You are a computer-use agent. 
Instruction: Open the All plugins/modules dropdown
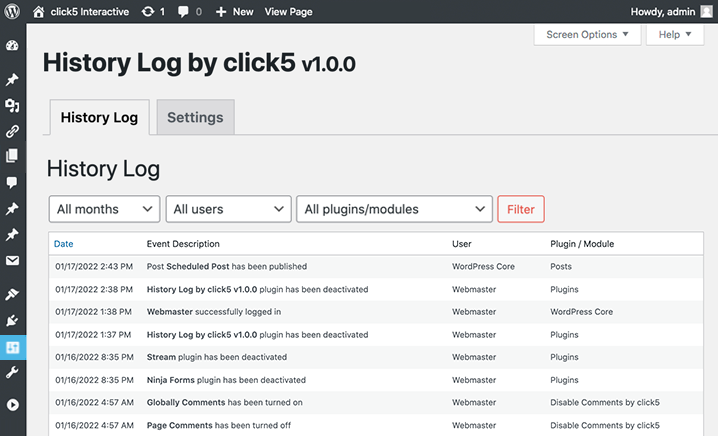(394, 209)
